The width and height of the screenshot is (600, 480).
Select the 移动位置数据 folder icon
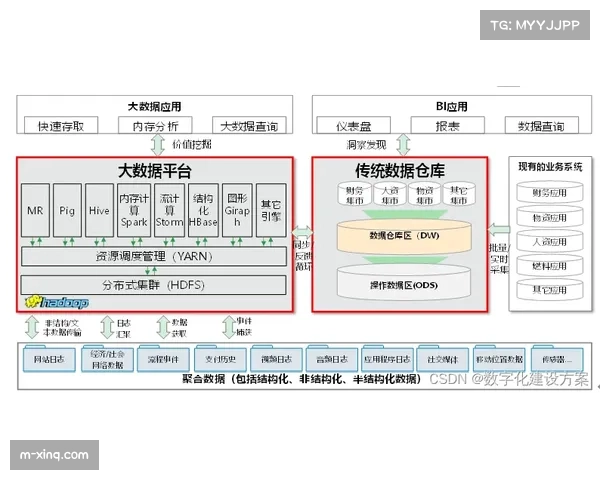499,358
